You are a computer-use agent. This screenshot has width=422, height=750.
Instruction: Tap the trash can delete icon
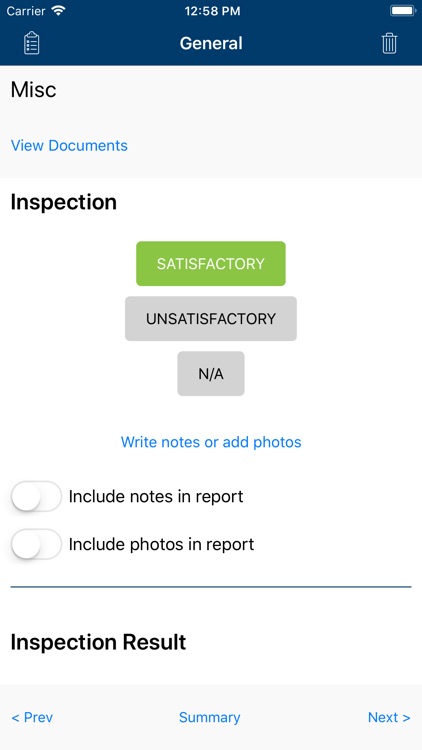coord(389,43)
